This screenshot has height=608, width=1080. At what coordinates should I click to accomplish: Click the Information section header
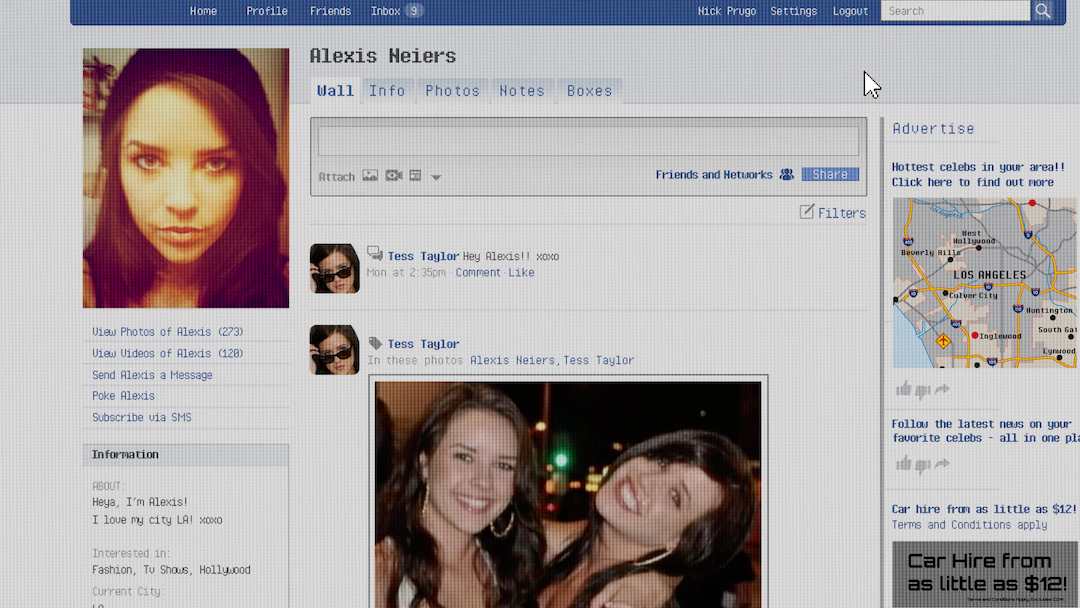186,455
